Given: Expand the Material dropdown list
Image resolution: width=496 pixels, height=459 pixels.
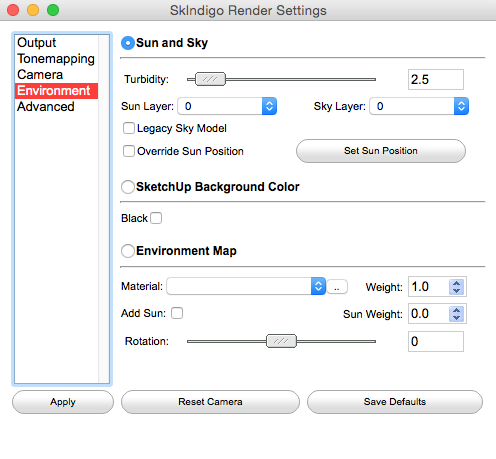Looking at the screenshot, I should point(246,286).
